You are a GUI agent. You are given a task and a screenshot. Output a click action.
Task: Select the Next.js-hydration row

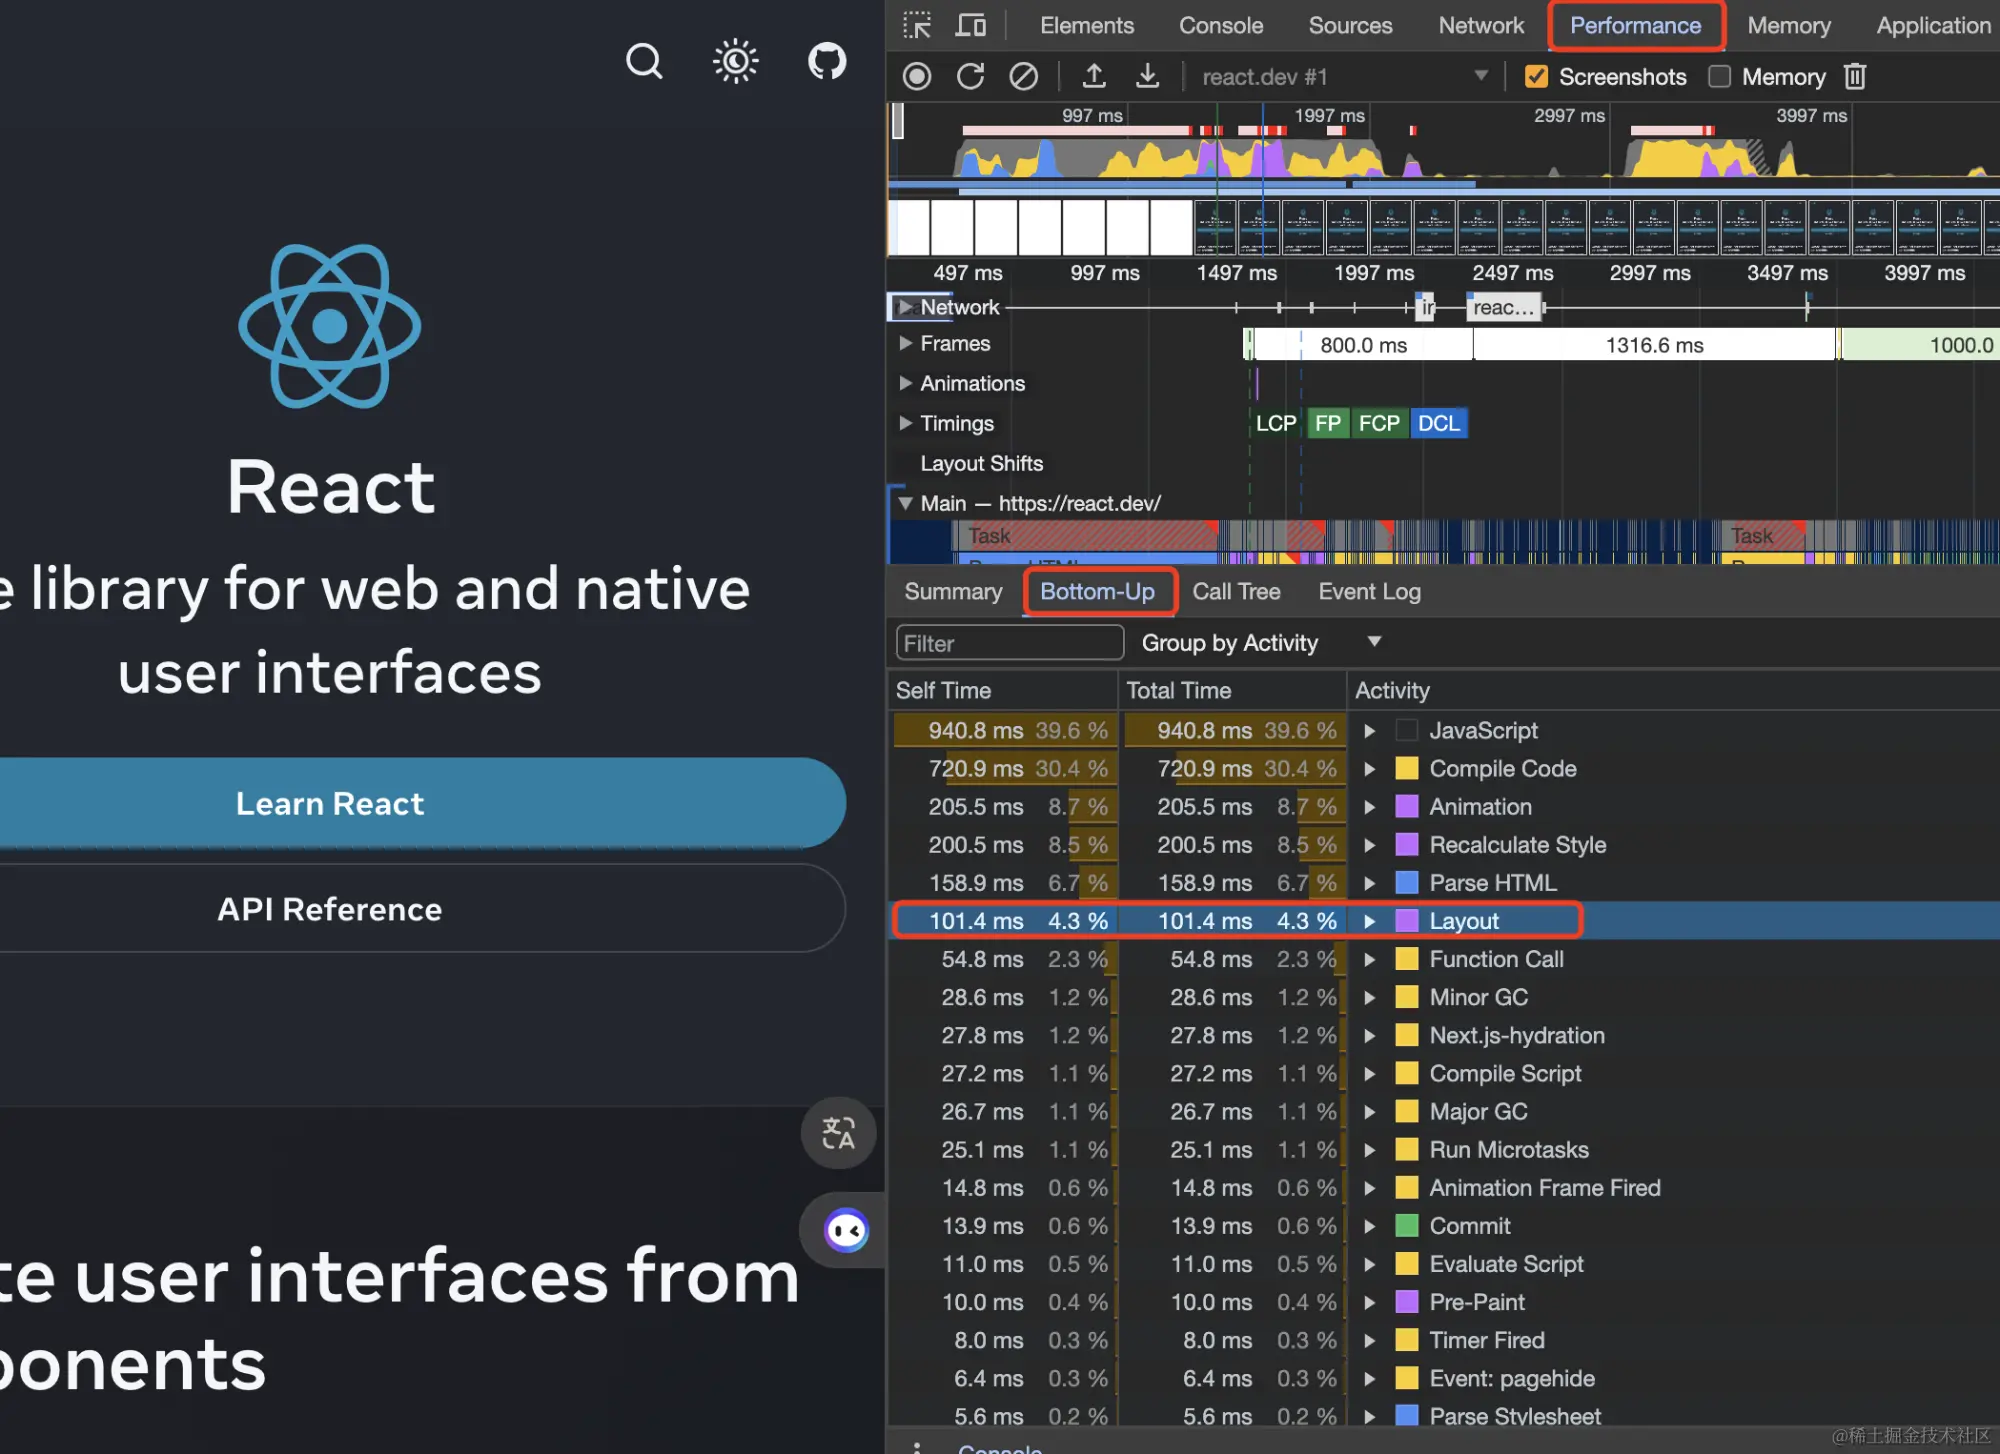pos(1444,1035)
